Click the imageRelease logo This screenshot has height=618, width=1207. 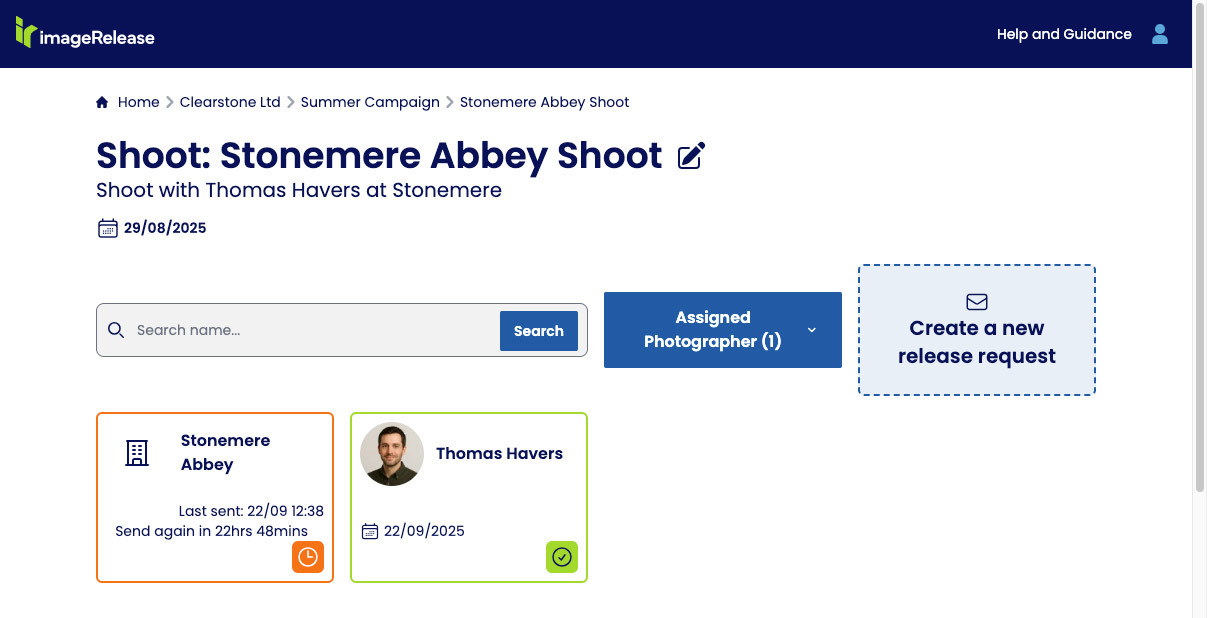84,34
